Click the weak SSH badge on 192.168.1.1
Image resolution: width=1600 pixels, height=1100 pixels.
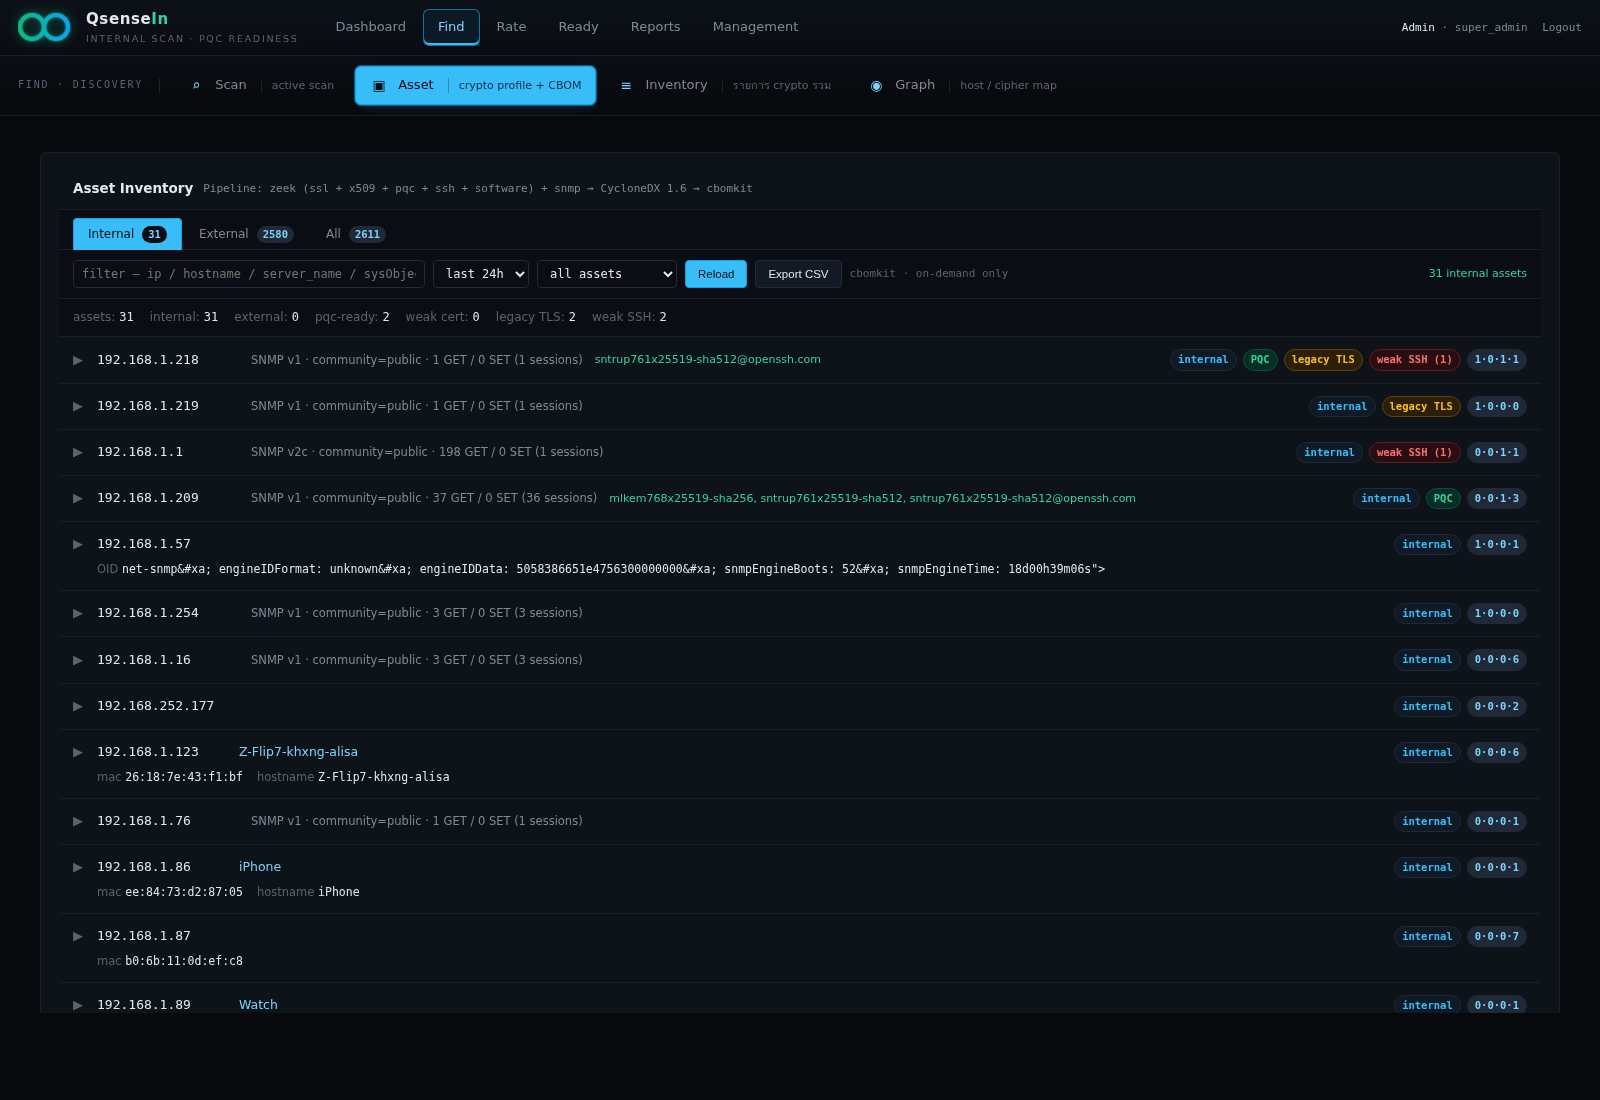[1414, 452]
